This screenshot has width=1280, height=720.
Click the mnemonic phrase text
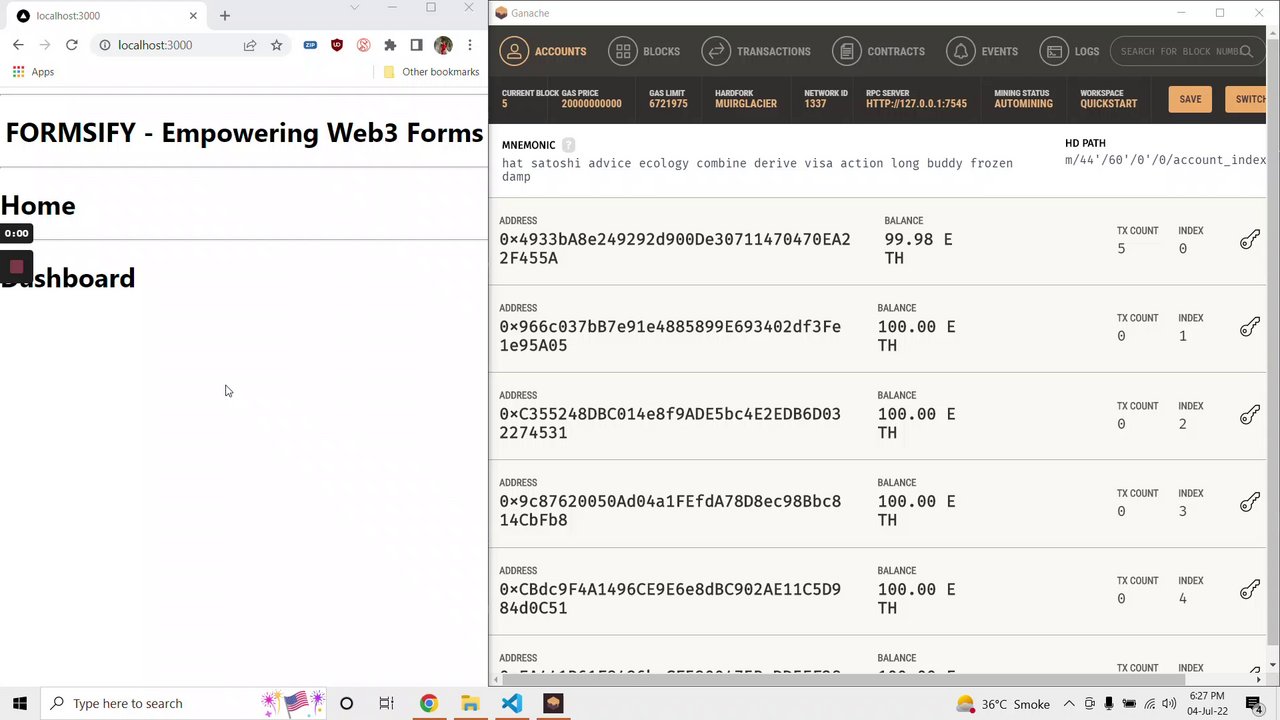757,169
